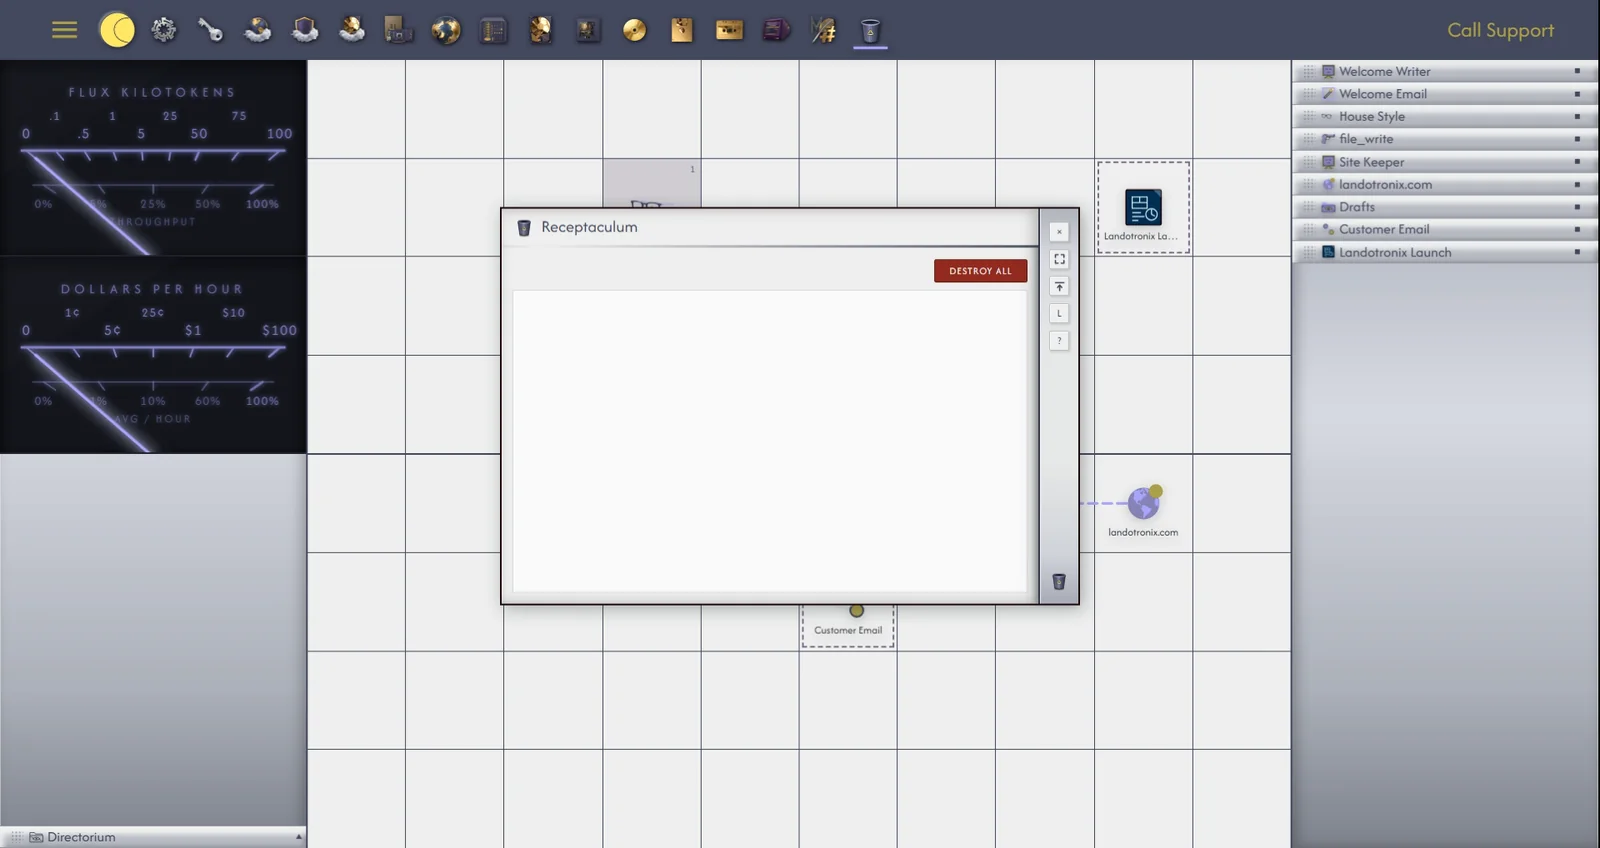Select Landotronix Launch in the list panel
The image size is (1600, 848).
point(1445,252)
